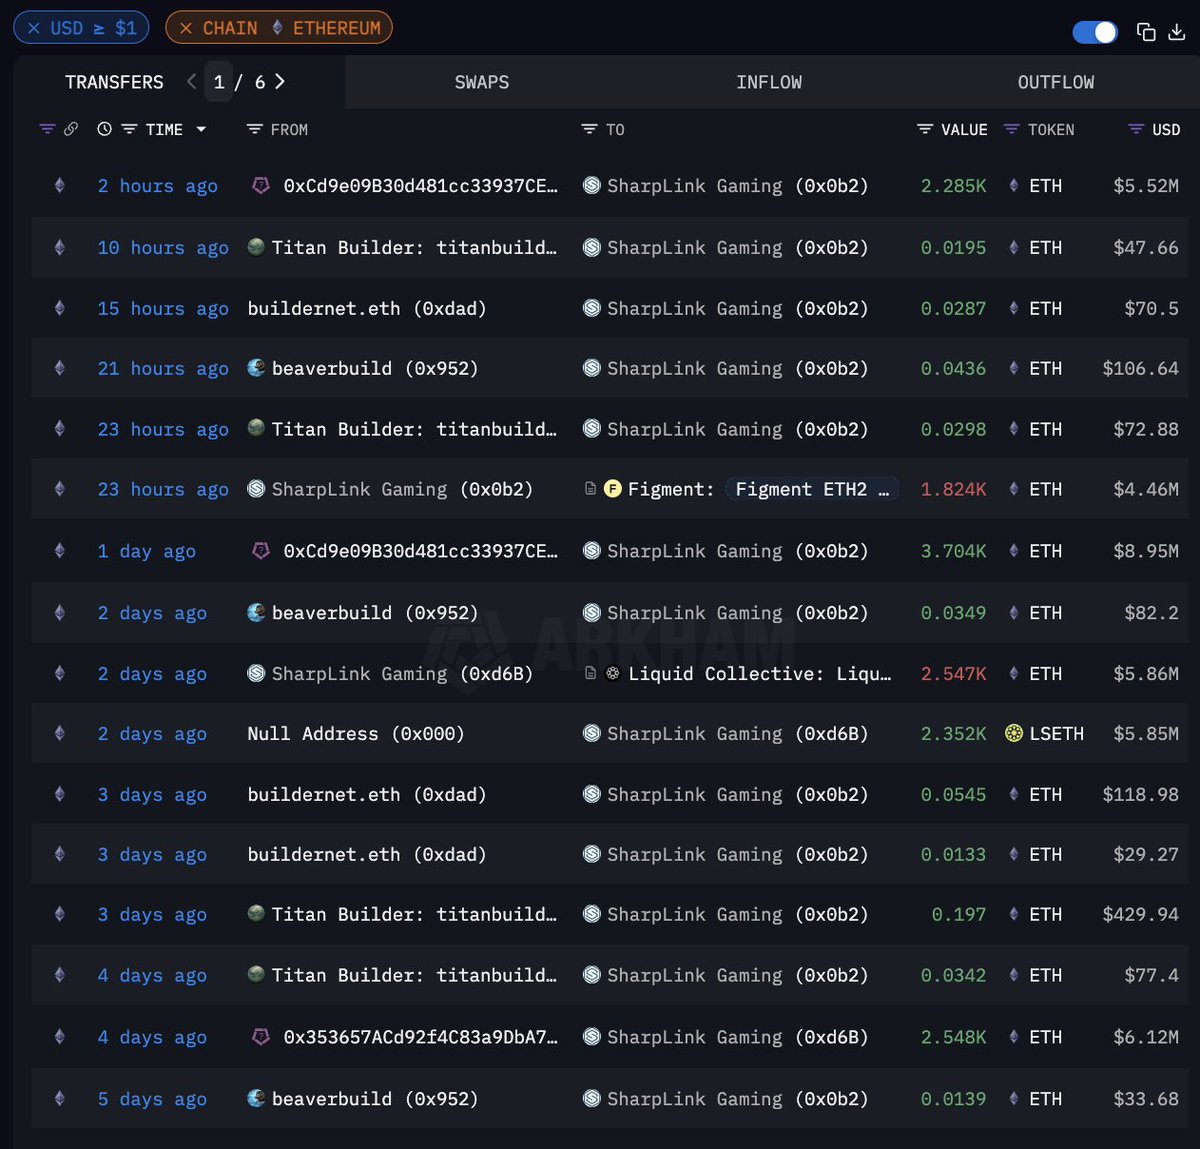Click Titan Builder sender in 10 hours row
The image size is (1200, 1149).
pos(414,248)
